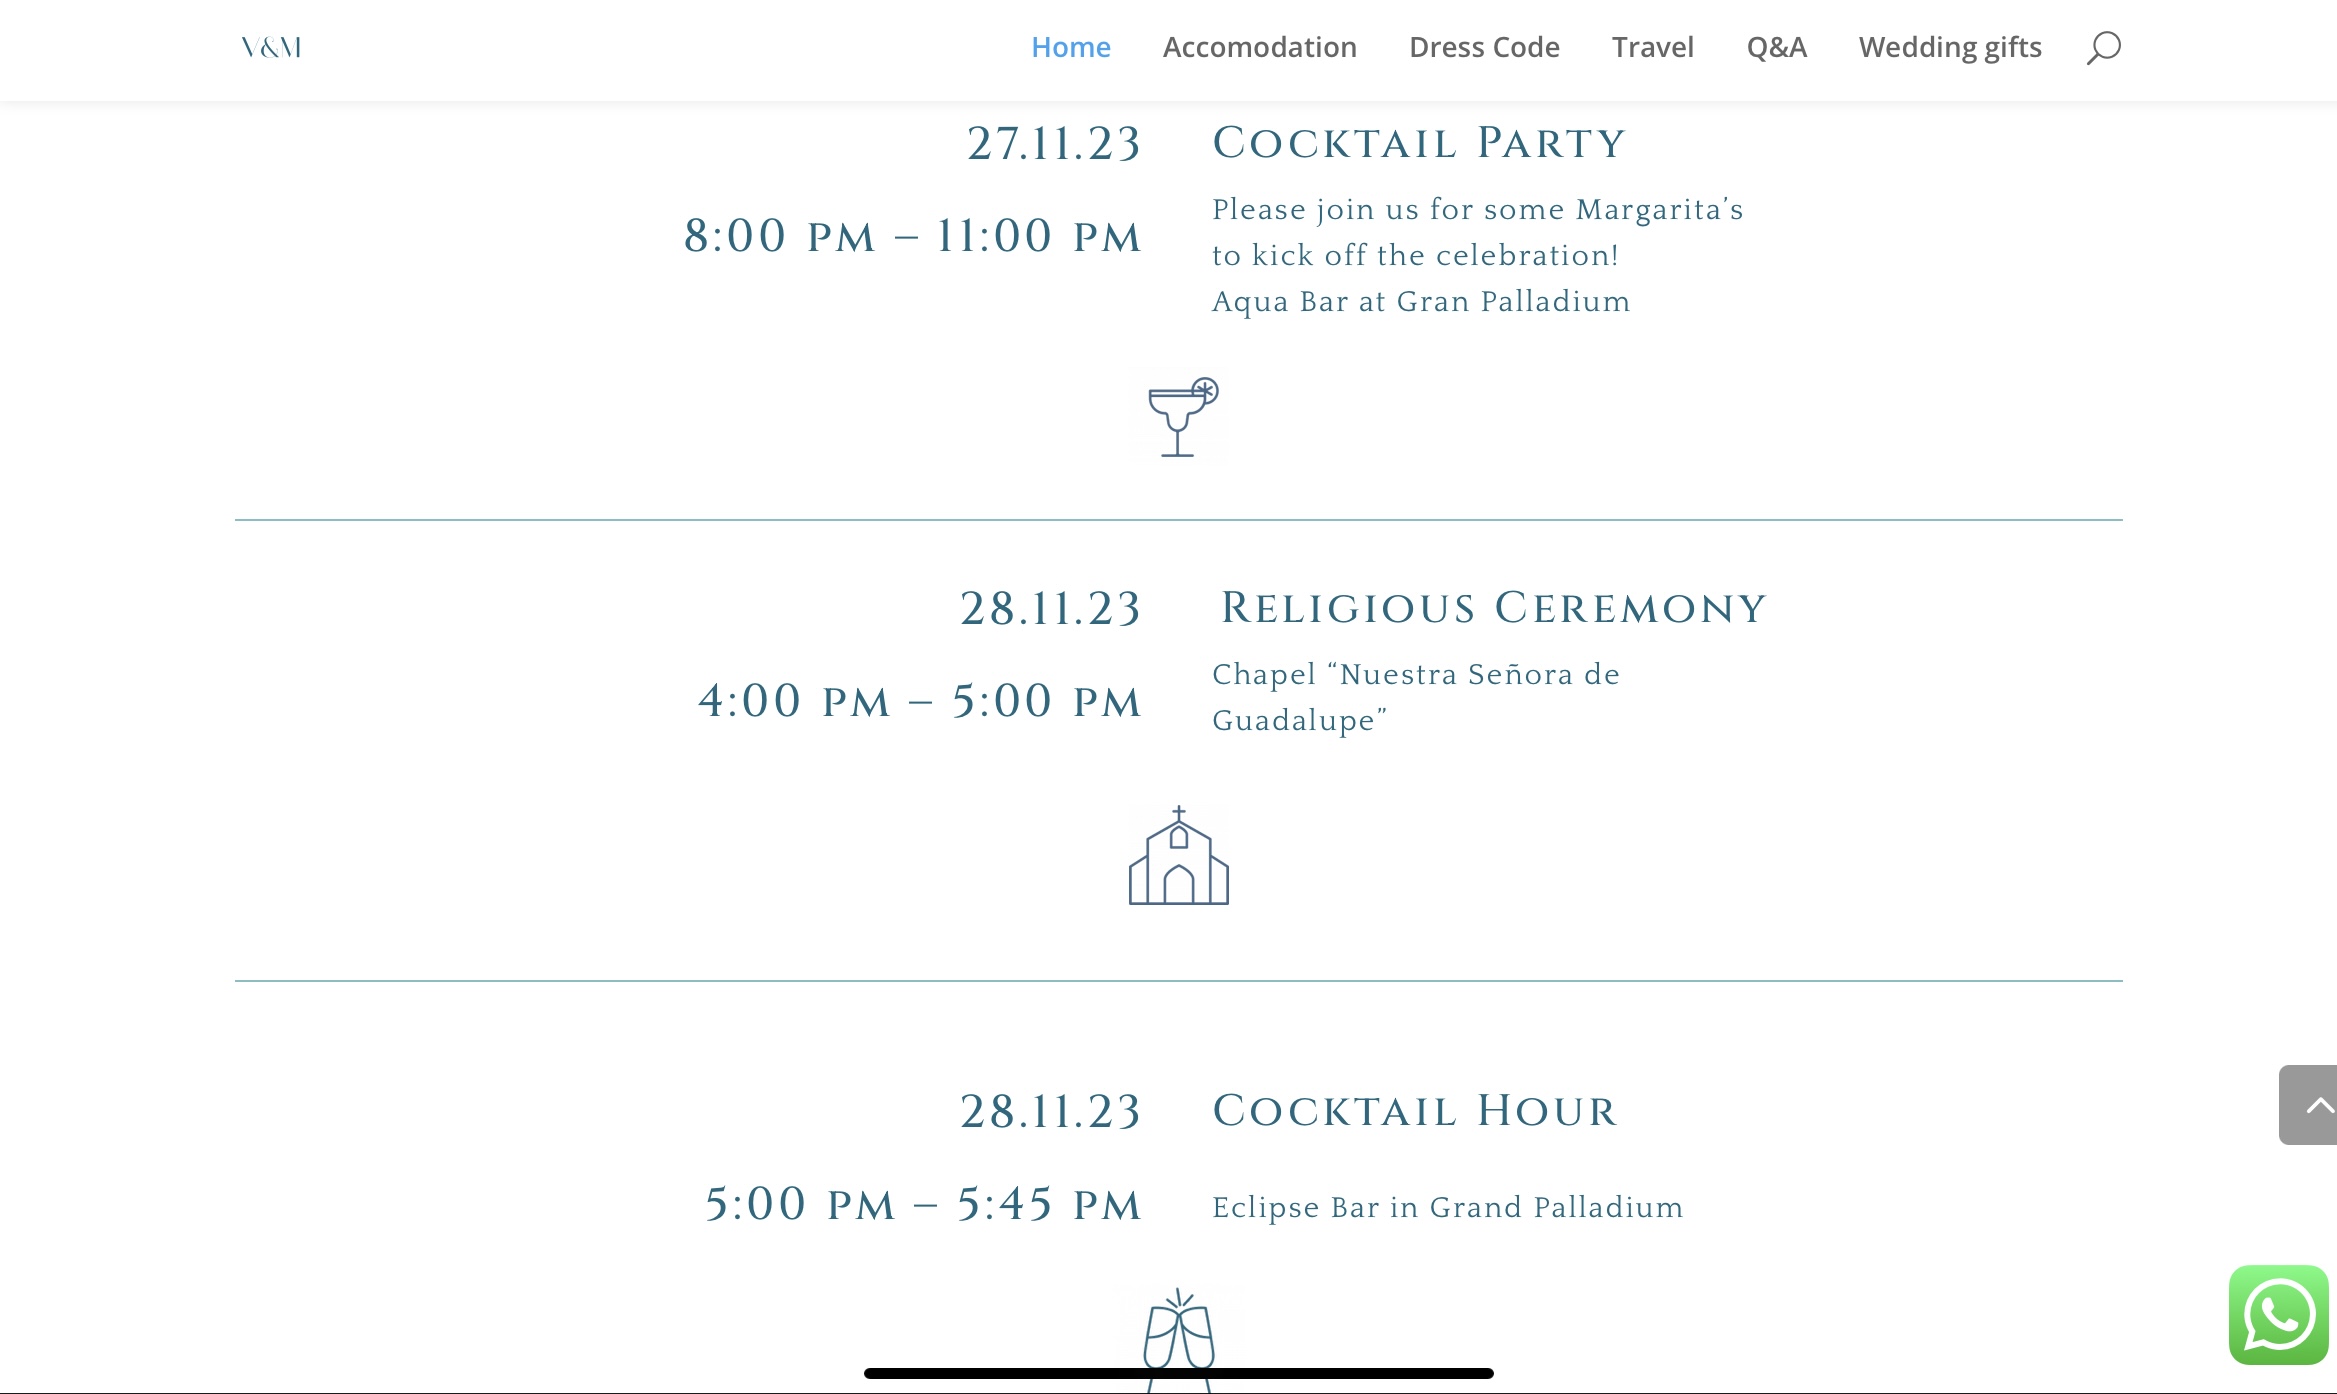Open the Accomodation page
2337x1394 pixels.
coord(1259,47)
